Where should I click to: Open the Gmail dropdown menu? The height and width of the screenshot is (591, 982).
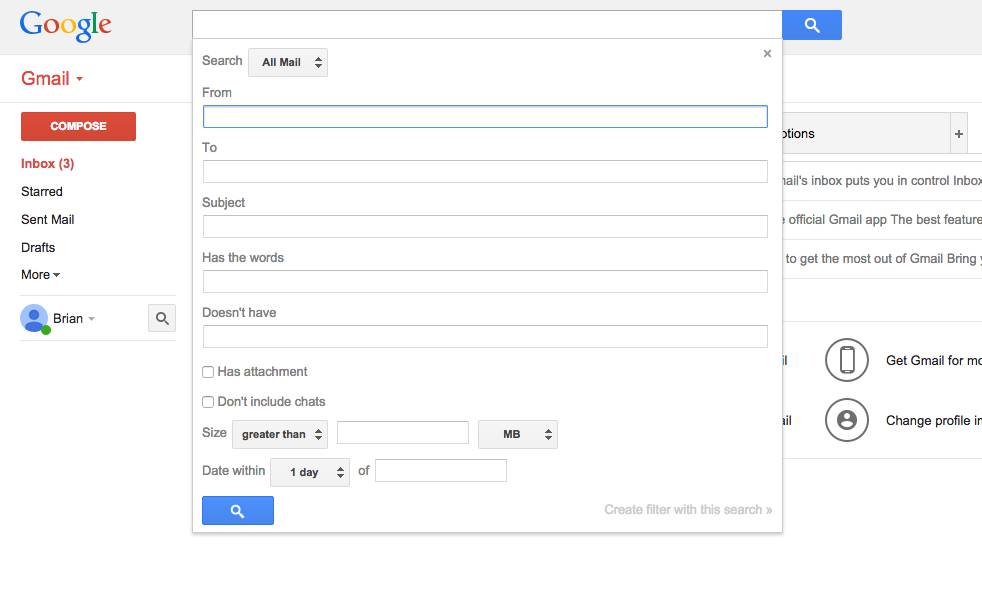click(52, 78)
